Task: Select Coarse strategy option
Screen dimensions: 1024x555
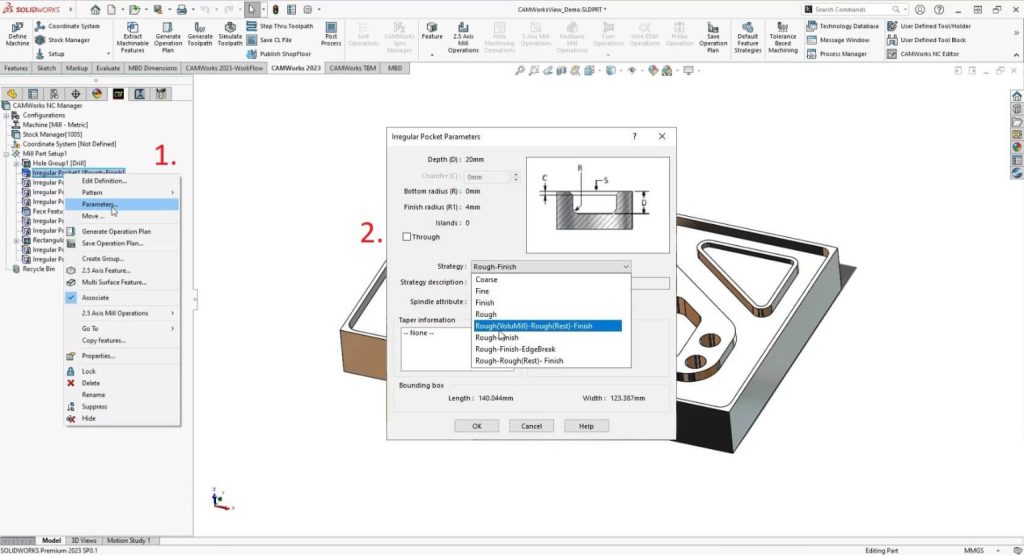Action: [x=486, y=279]
